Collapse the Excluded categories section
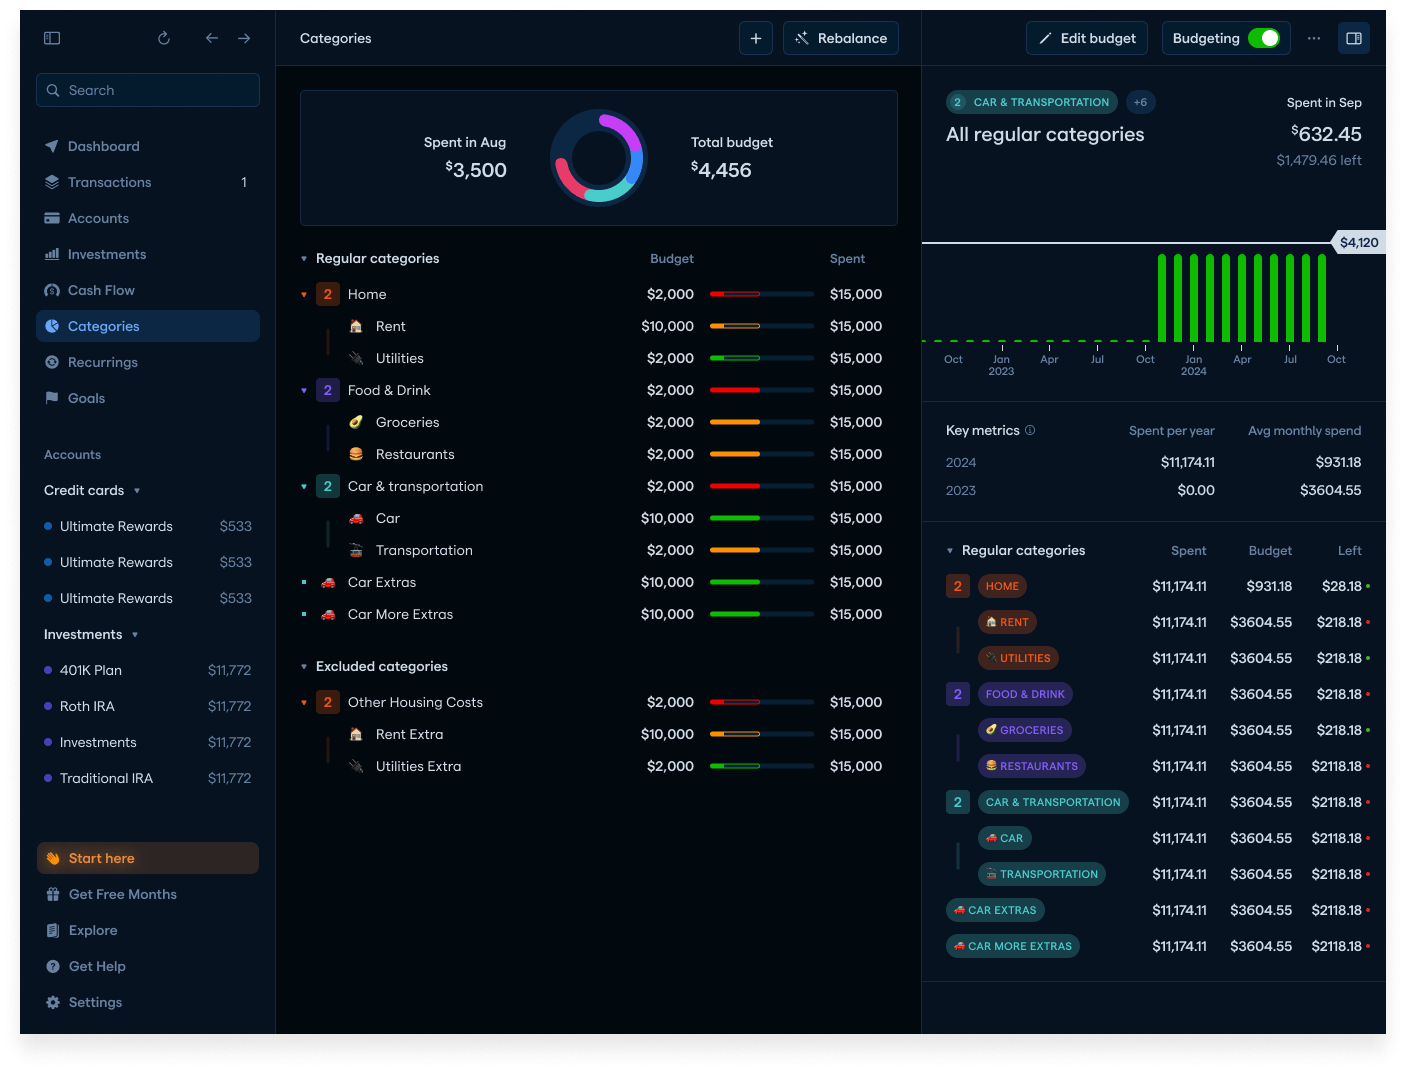This screenshot has width=1406, height=1074. 304,667
